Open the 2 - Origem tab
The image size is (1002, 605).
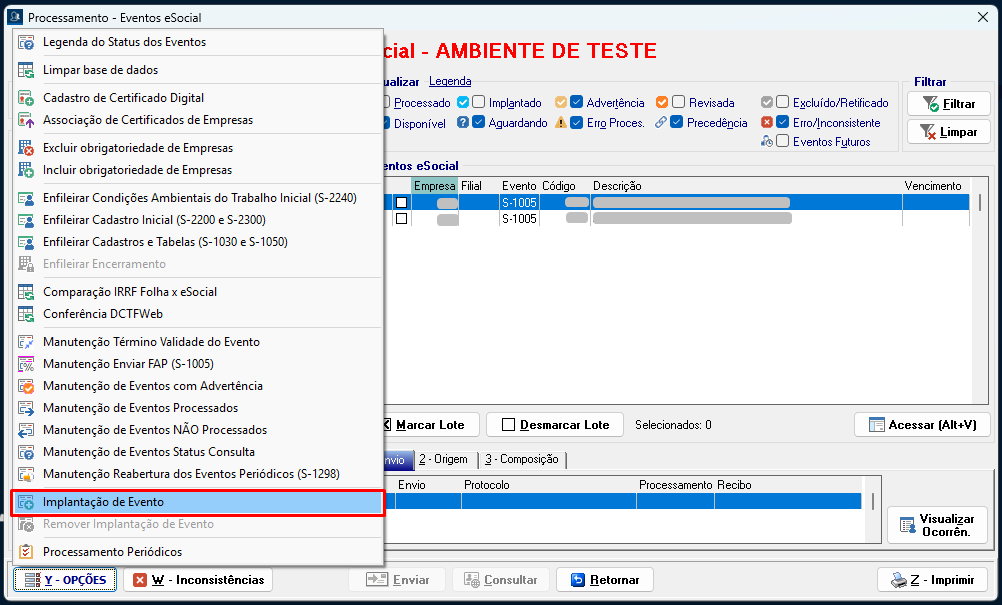click(x=443, y=459)
